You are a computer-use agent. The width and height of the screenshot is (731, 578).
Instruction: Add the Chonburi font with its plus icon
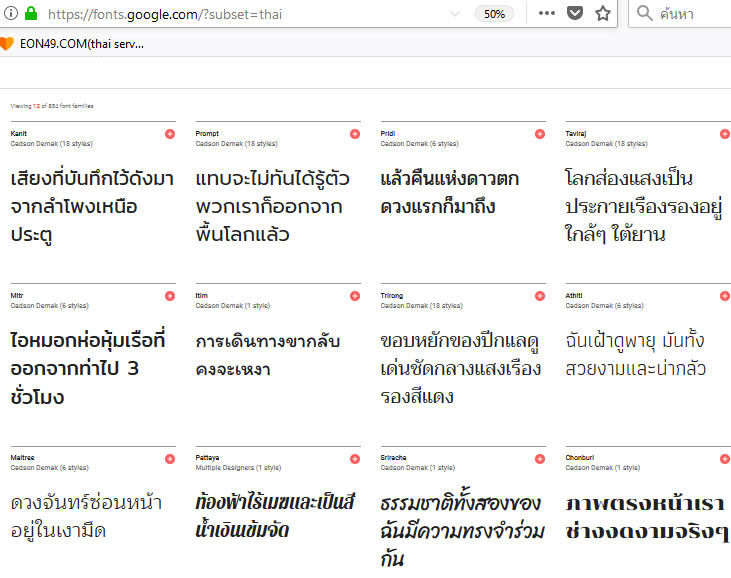point(725,459)
